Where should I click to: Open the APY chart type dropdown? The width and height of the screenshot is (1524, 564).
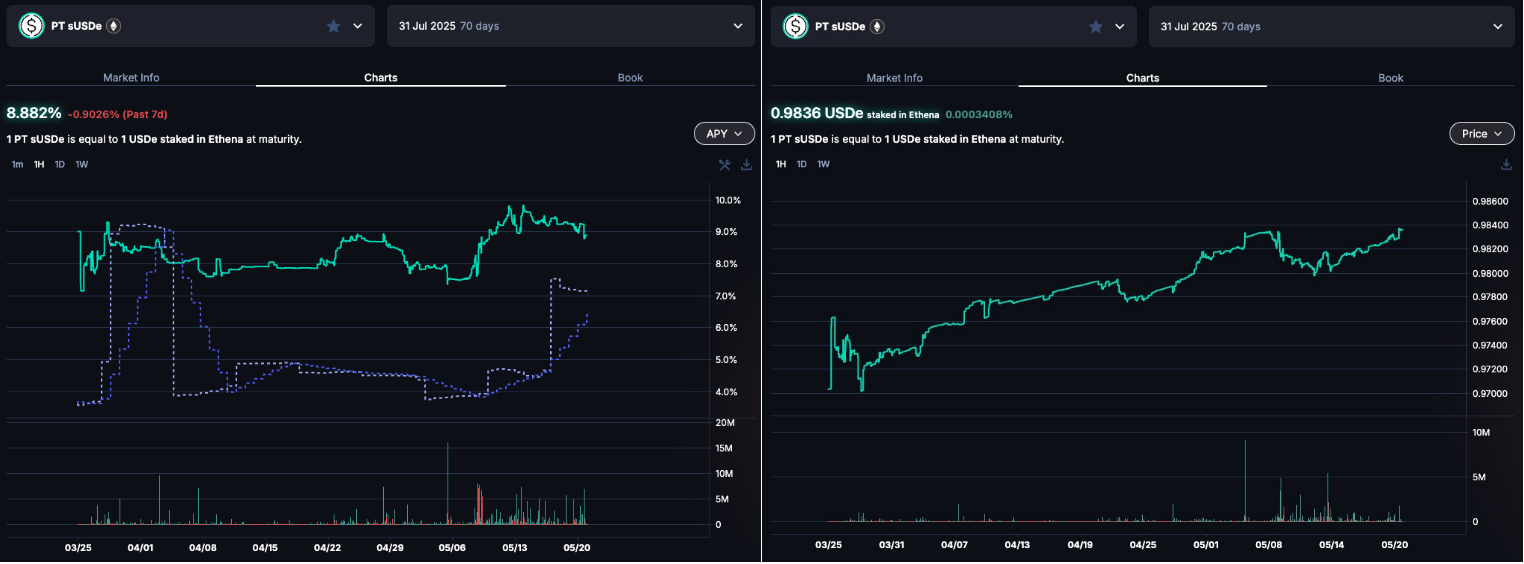coord(724,133)
